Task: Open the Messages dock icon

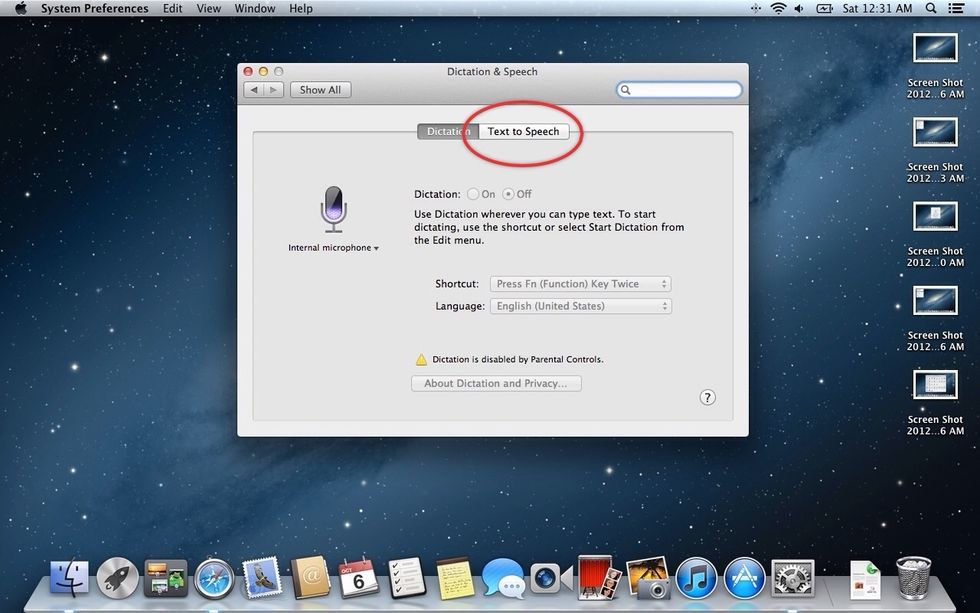Action: click(502, 577)
